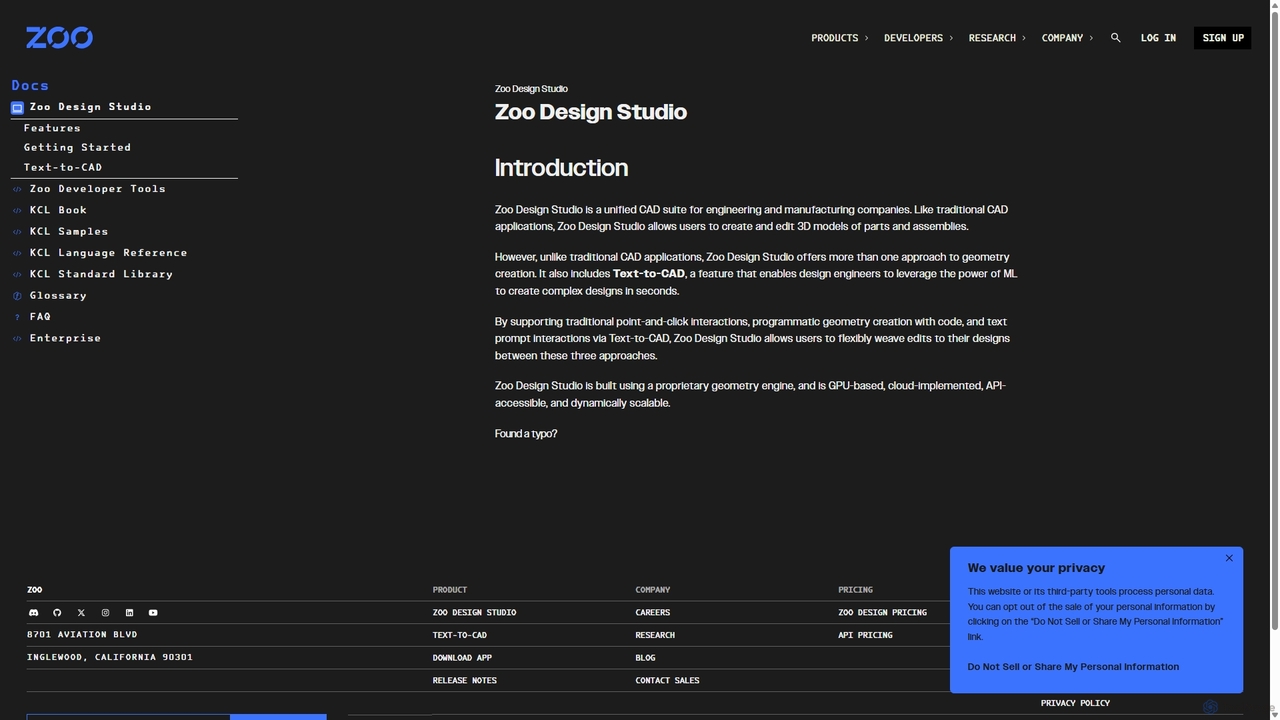Open the Download App footer link

click(x=462, y=658)
